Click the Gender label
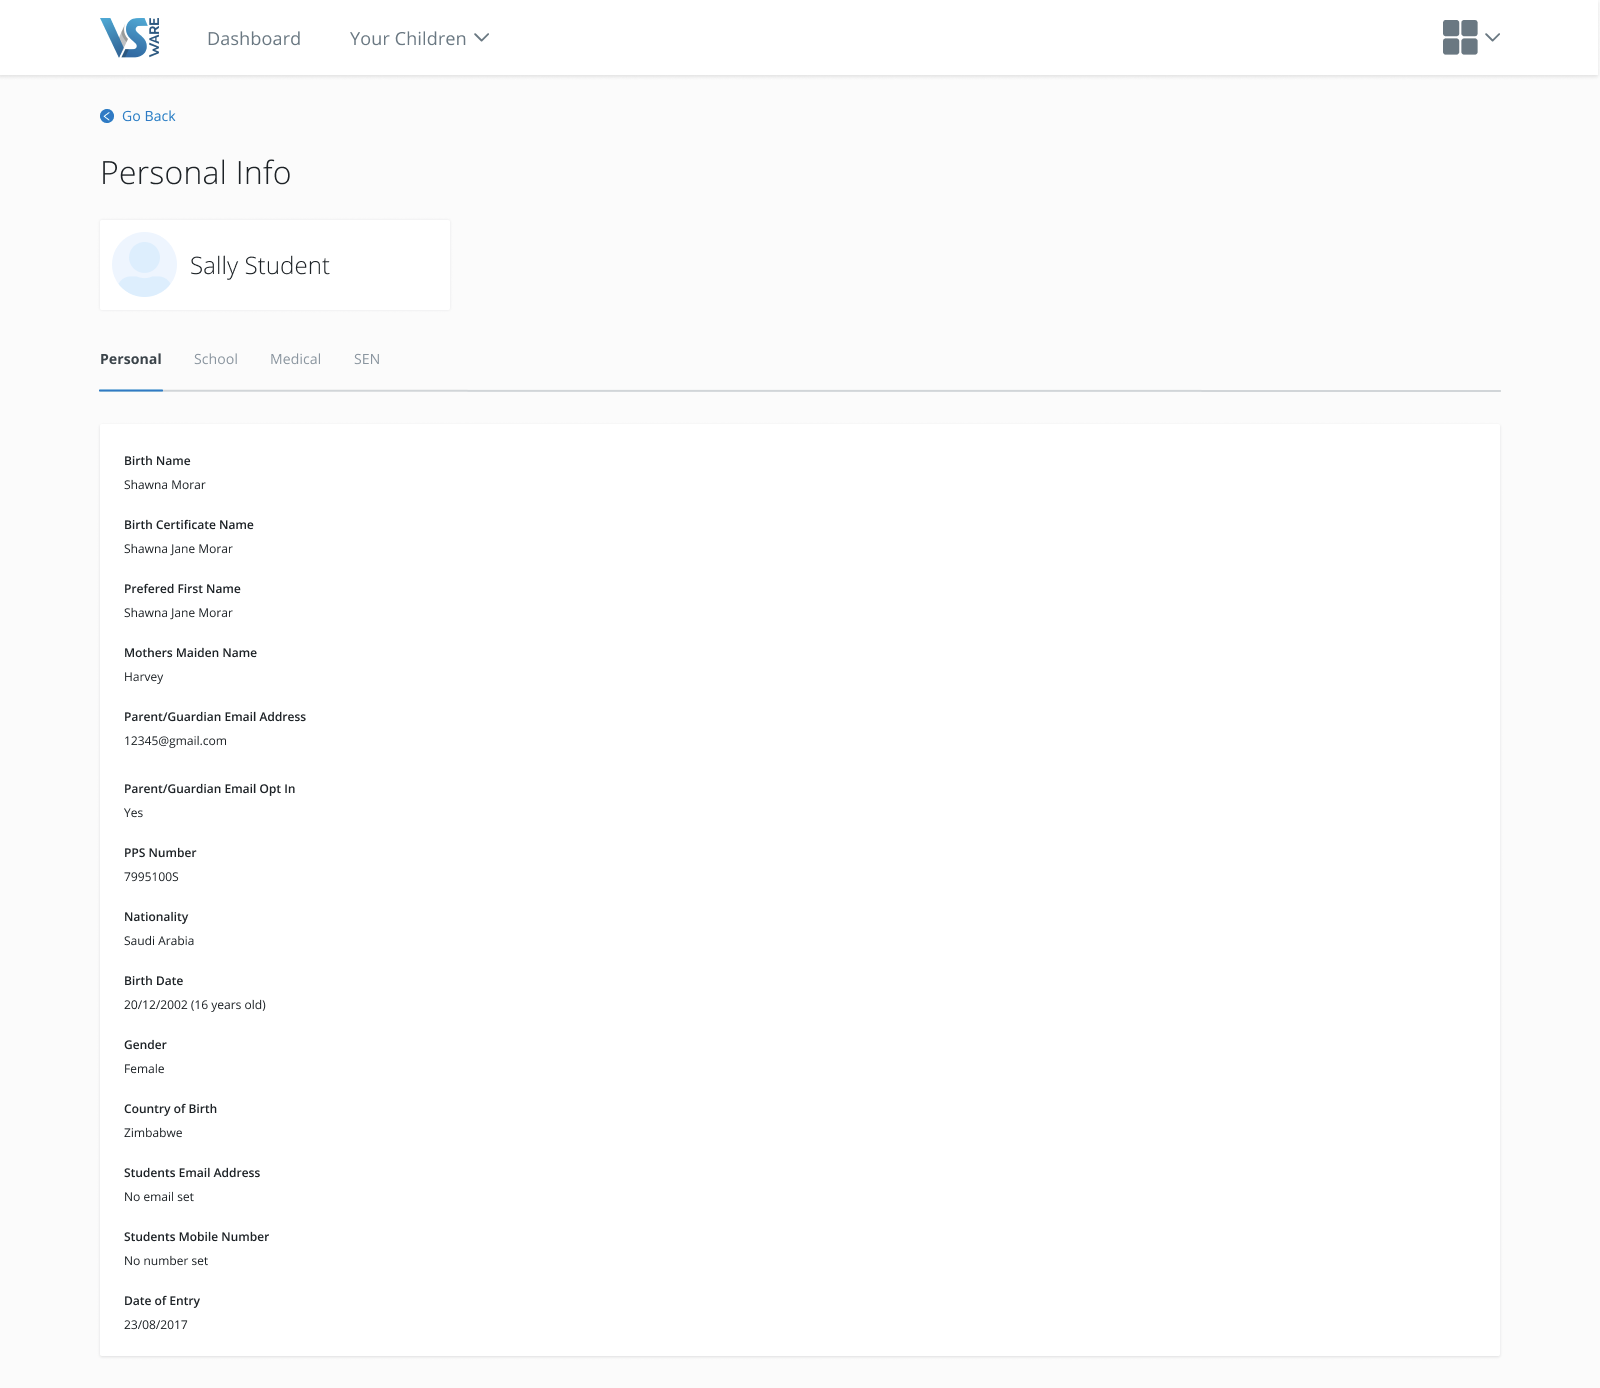The width and height of the screenshot is (1600, 1388). [145, 1045]
